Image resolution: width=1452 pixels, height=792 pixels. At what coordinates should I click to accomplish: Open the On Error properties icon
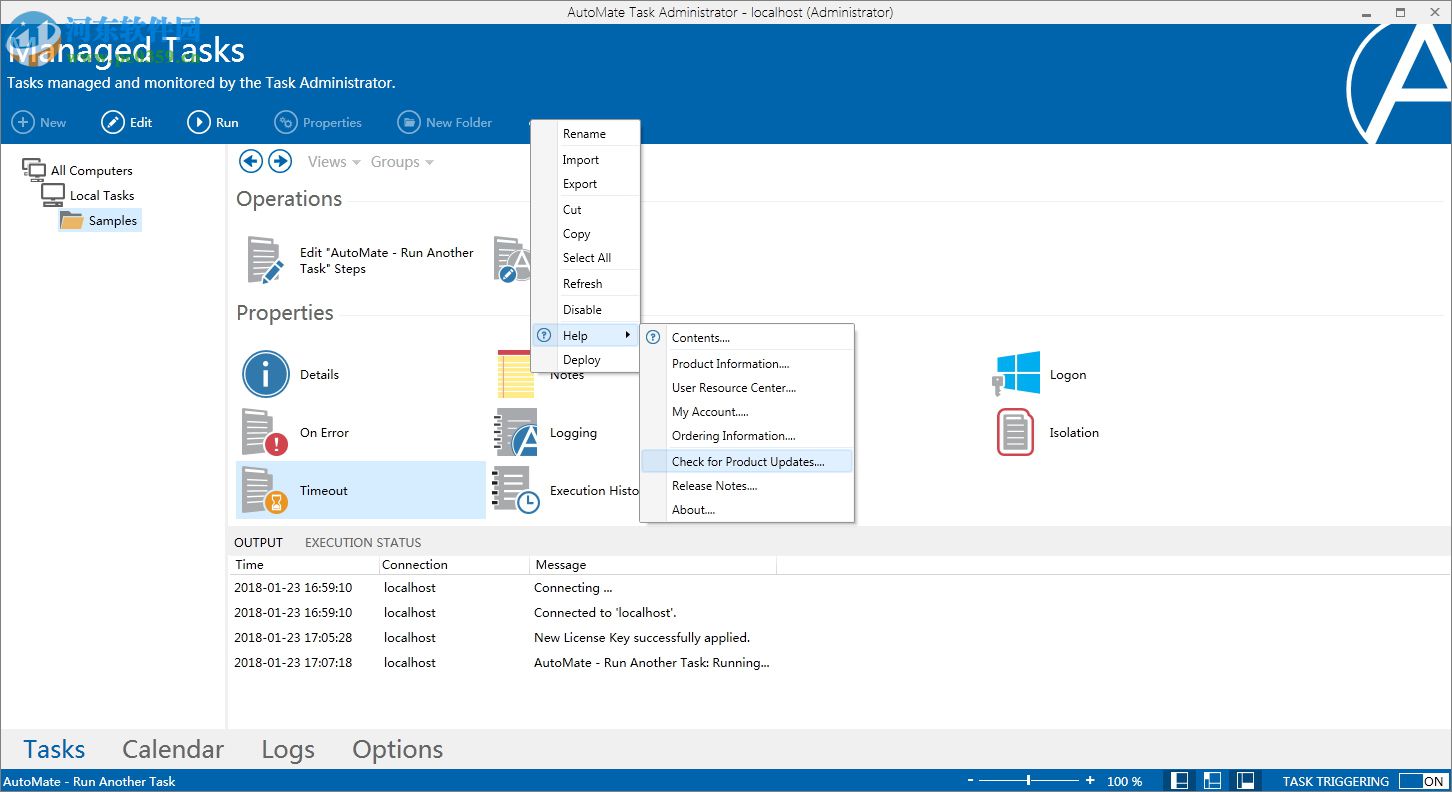(x=266, y=433)
